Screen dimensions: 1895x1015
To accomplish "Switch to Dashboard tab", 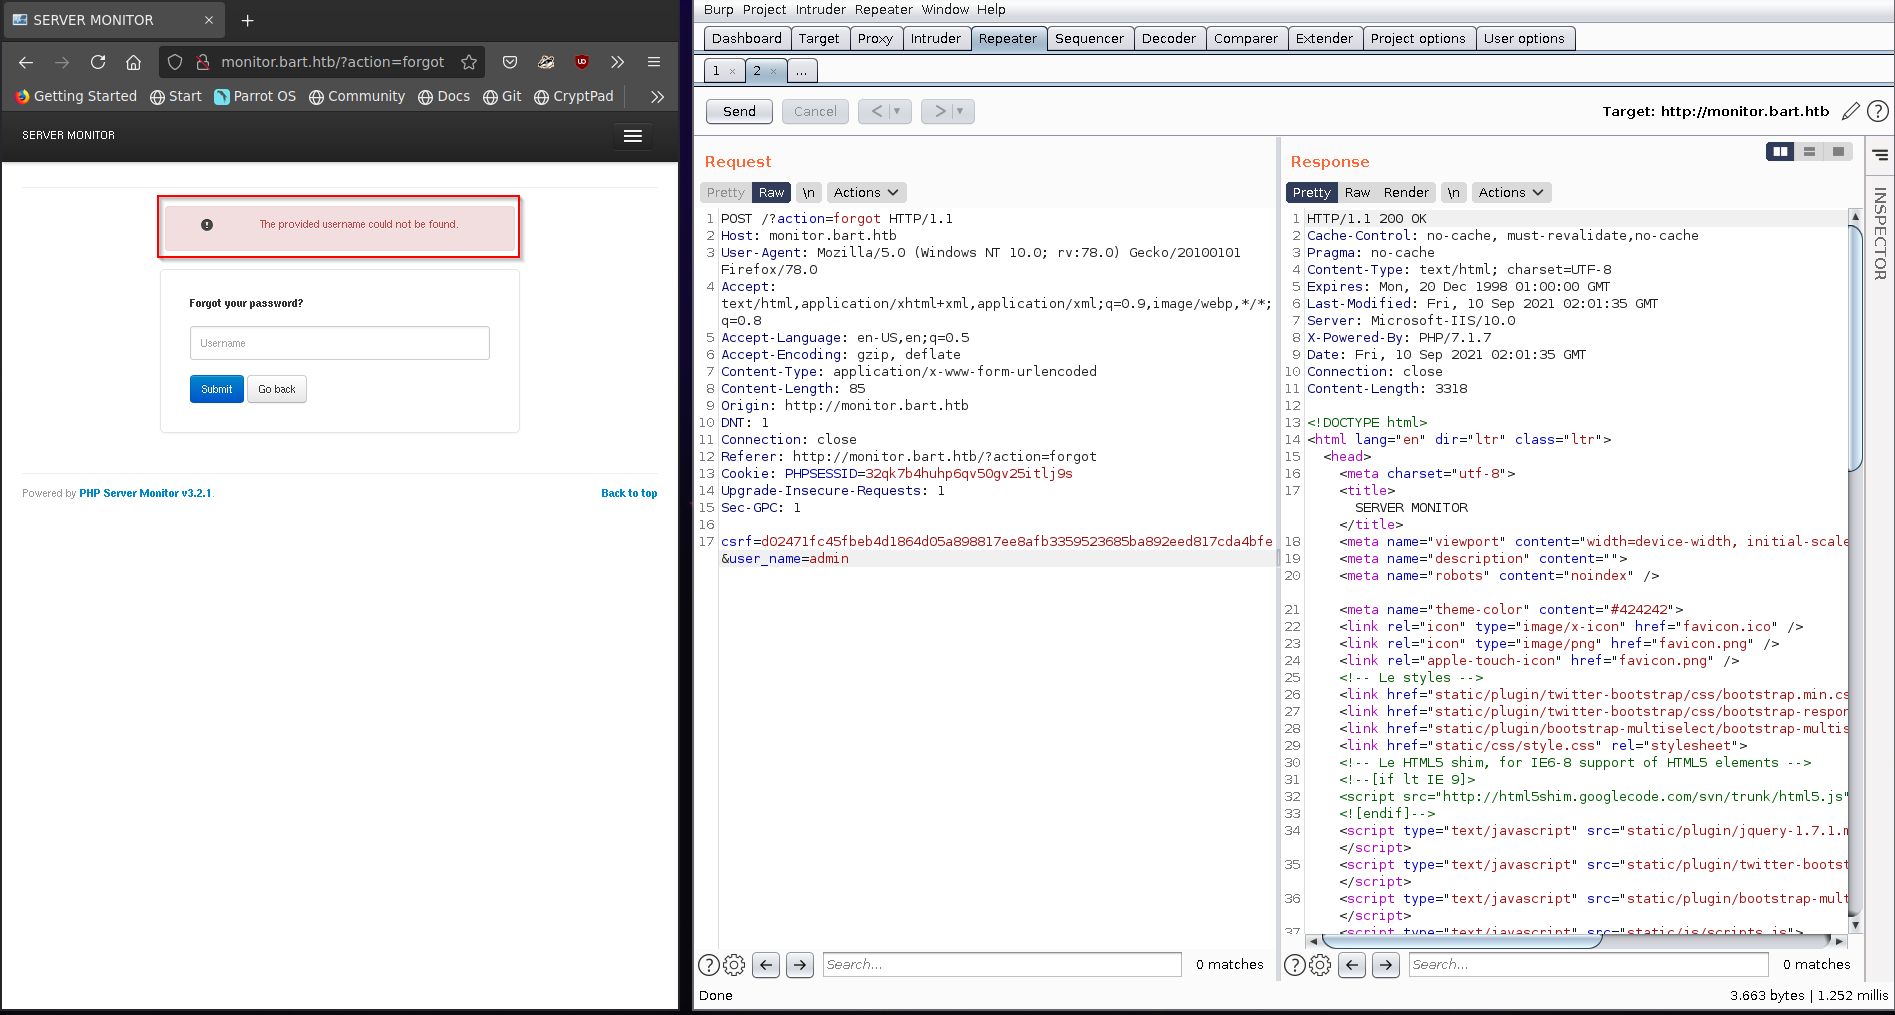I will [x=747, y=38].
